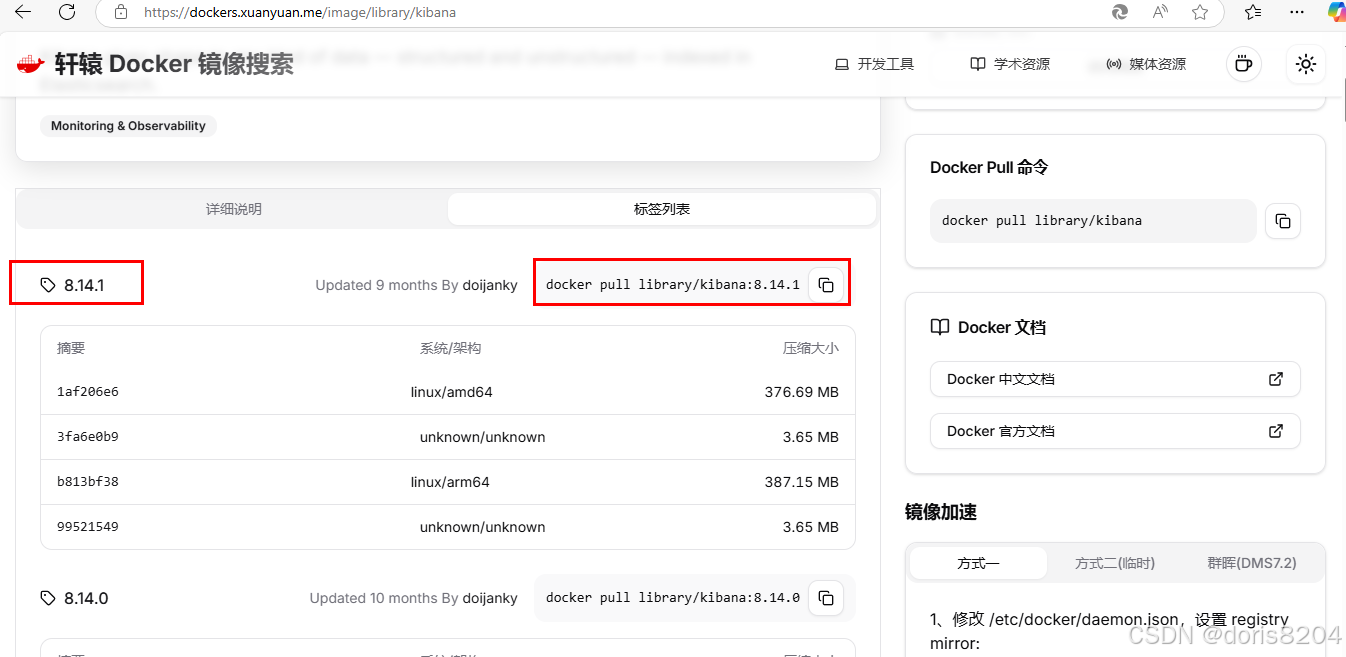Open 学术资源 menu
This screenshot has width=1346, height=657.
click(1010, 64)
